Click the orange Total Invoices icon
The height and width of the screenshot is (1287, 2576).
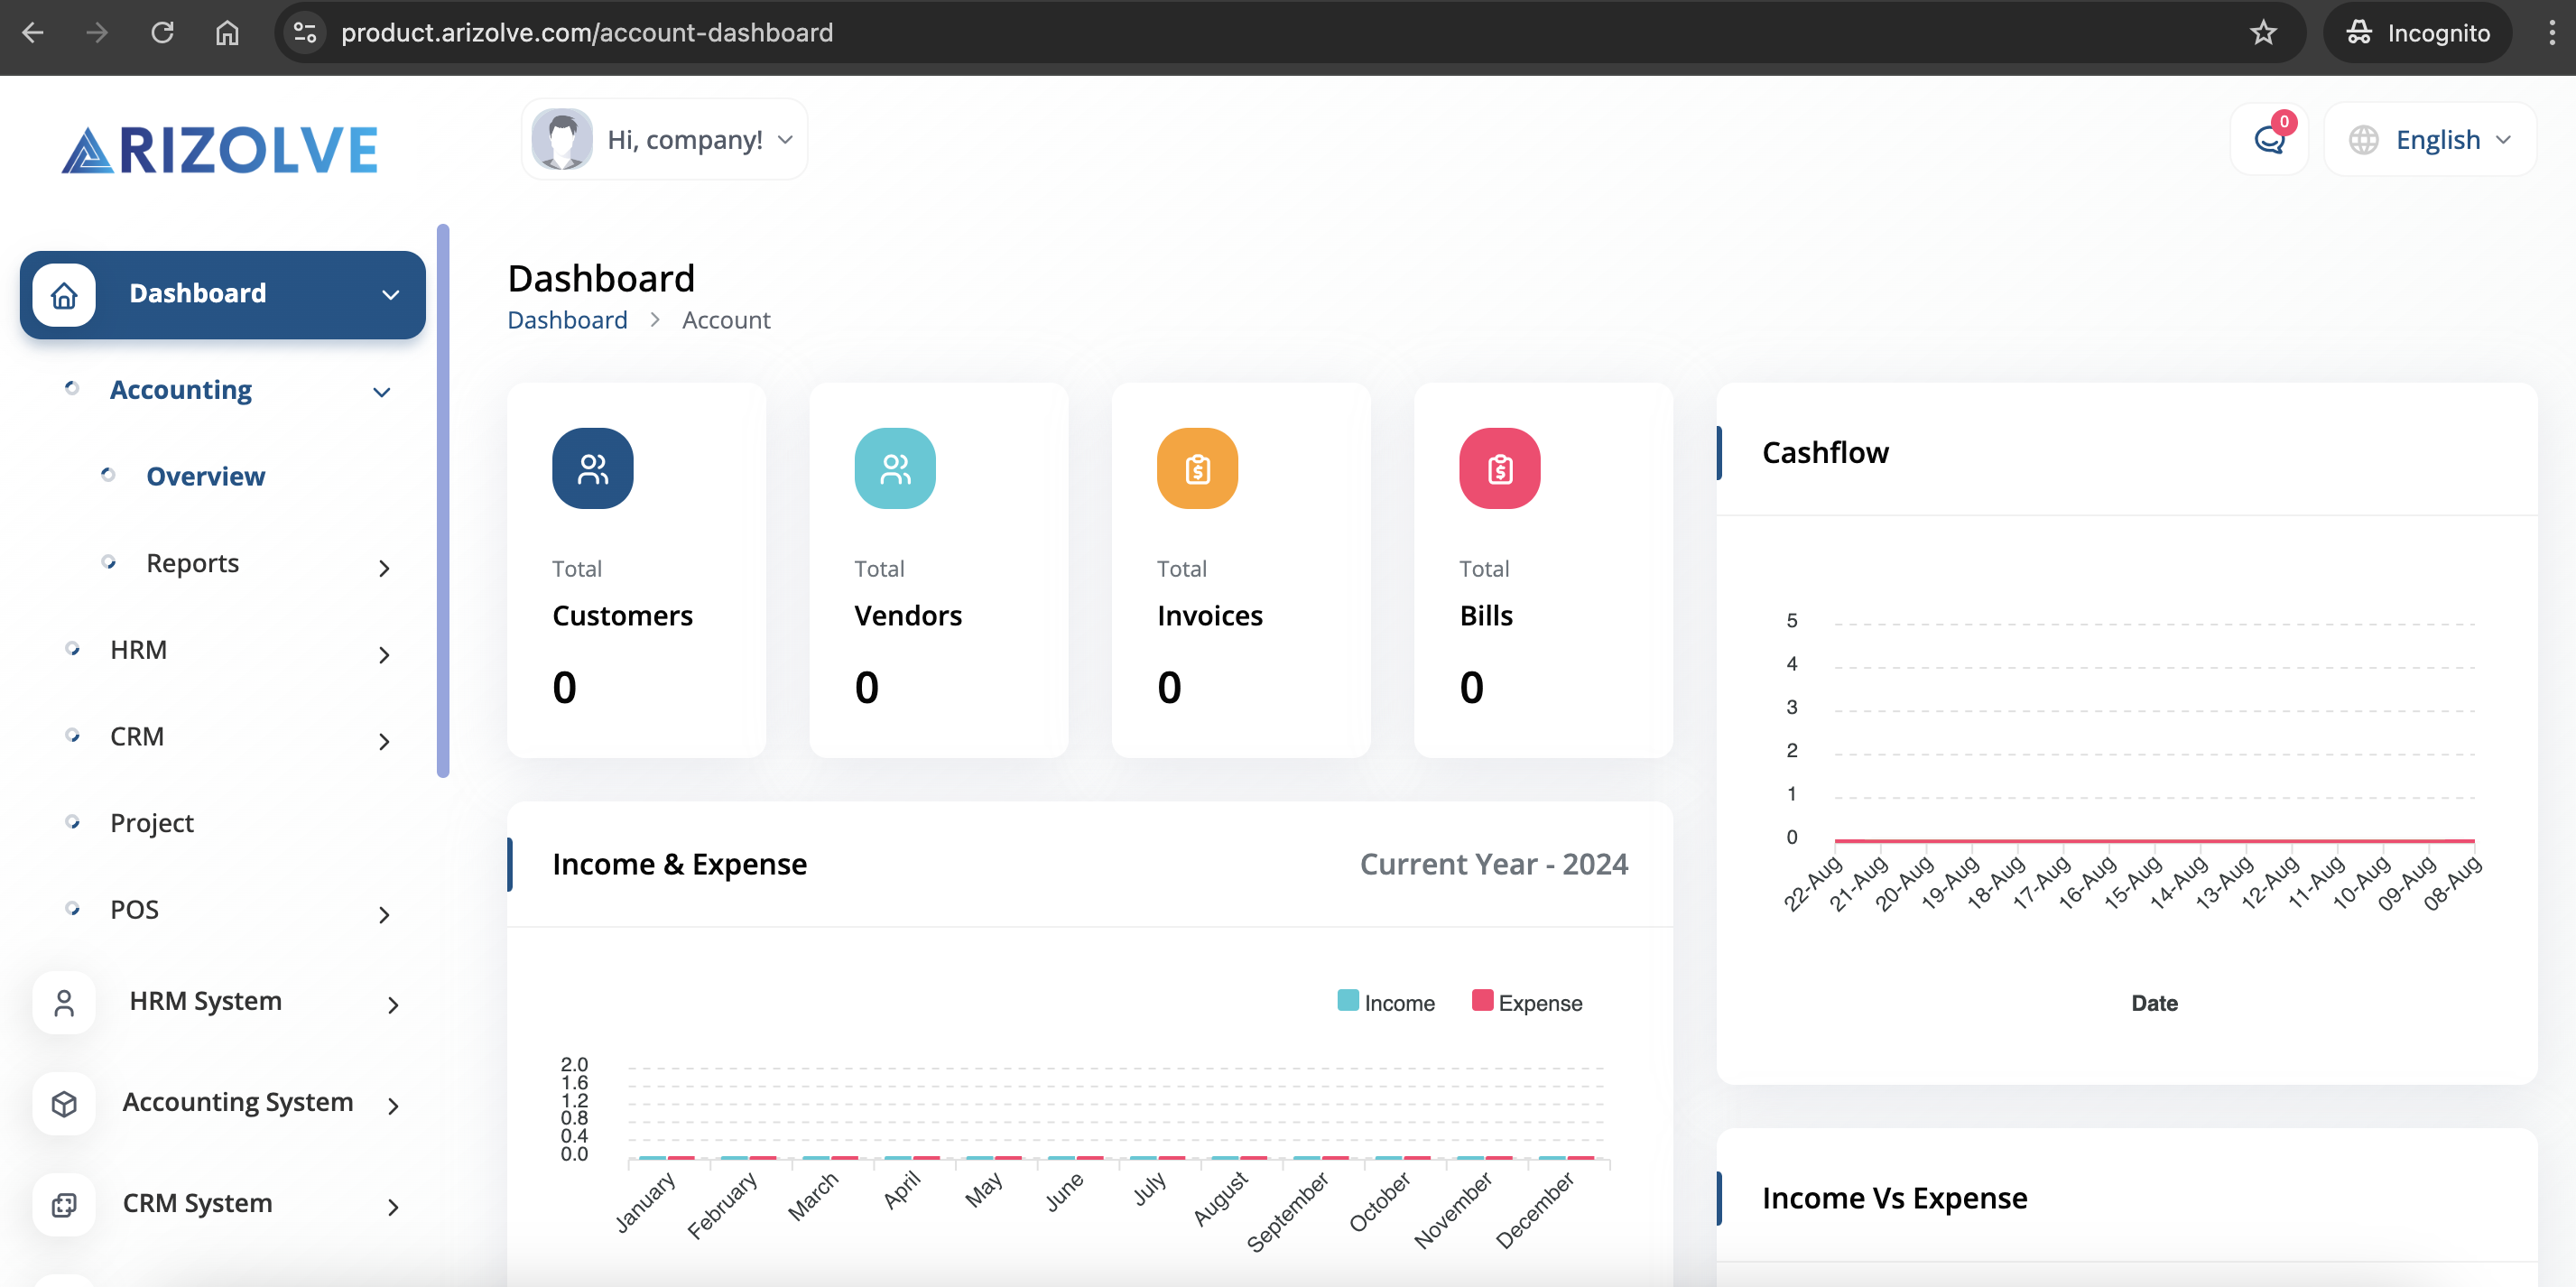pos(1196,468)
